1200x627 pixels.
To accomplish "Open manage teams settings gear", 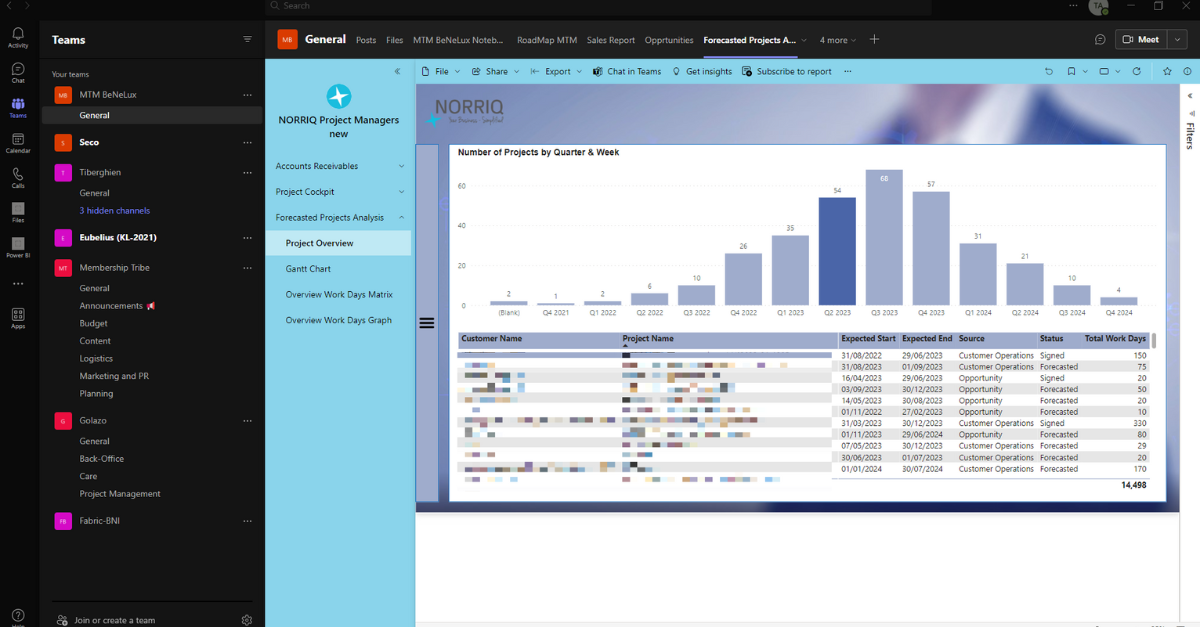I will pyautogui.click(x=247, y=620).
